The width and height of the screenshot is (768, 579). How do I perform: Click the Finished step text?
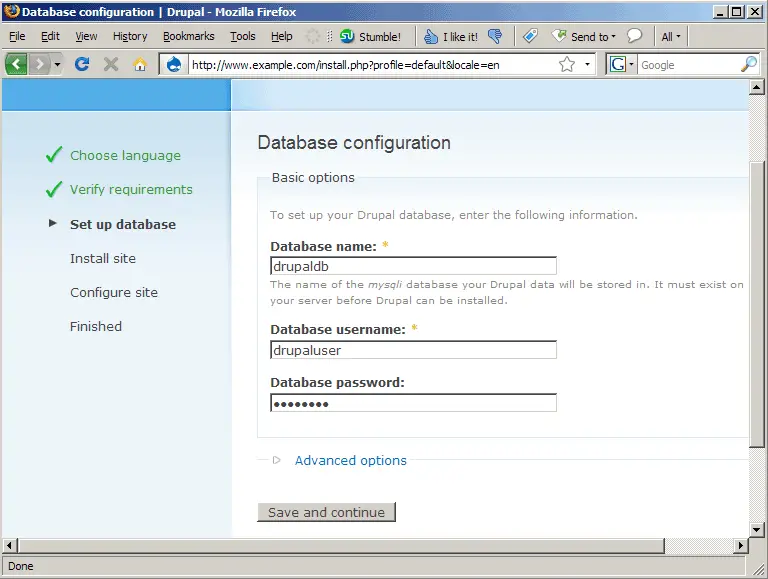[96, 326]
